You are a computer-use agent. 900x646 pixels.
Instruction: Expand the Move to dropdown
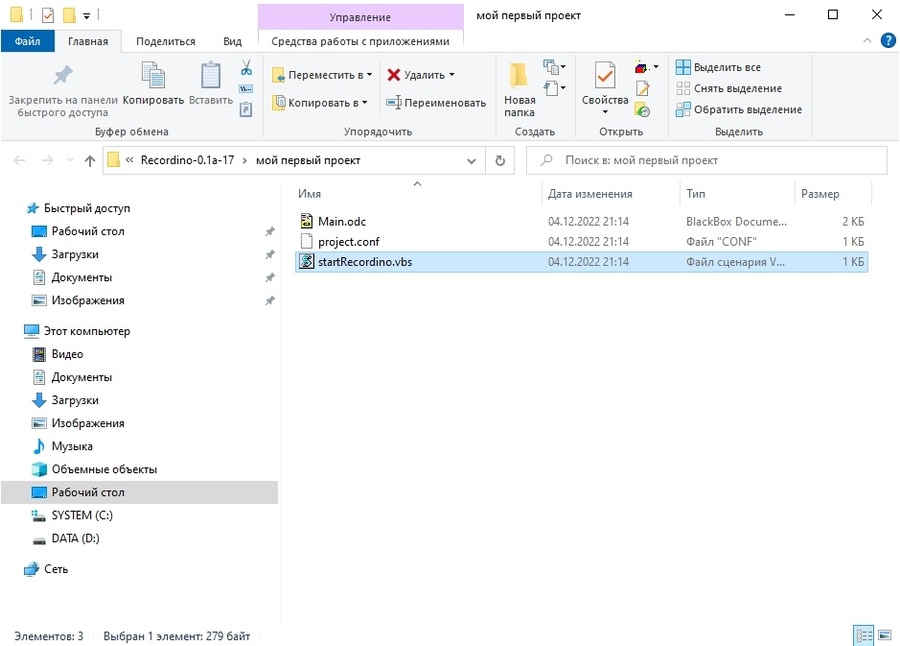coord(322,75)
